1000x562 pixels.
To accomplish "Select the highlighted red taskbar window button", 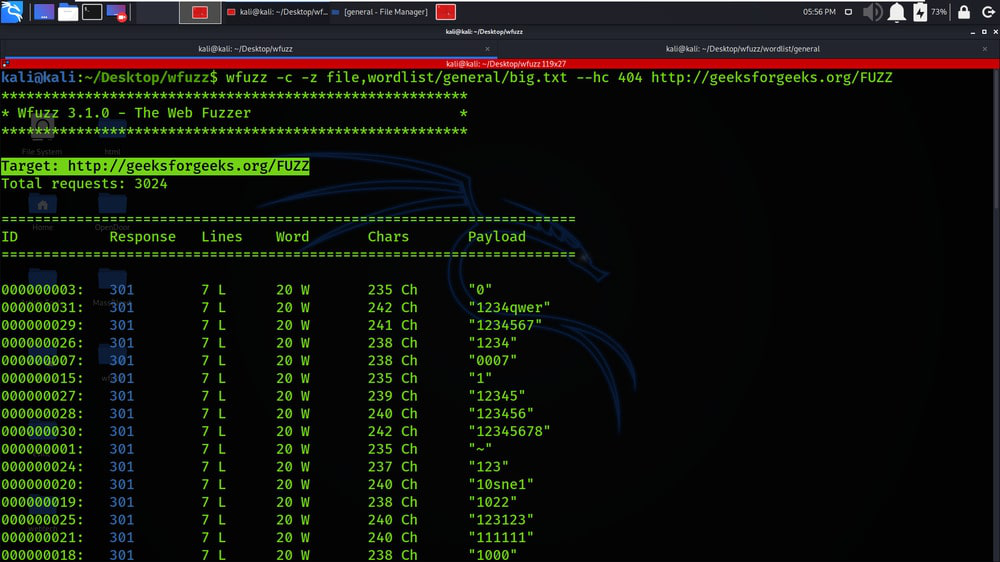I will (200, 12).
